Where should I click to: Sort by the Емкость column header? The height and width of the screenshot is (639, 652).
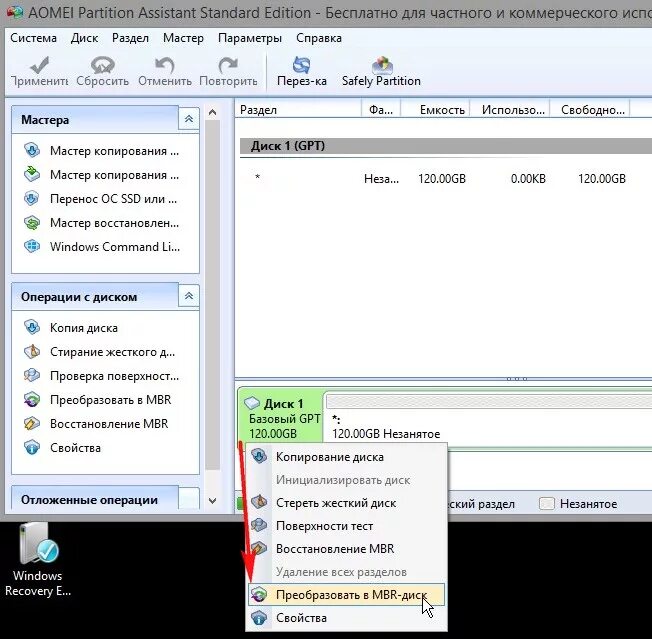(x=435, y=110)
